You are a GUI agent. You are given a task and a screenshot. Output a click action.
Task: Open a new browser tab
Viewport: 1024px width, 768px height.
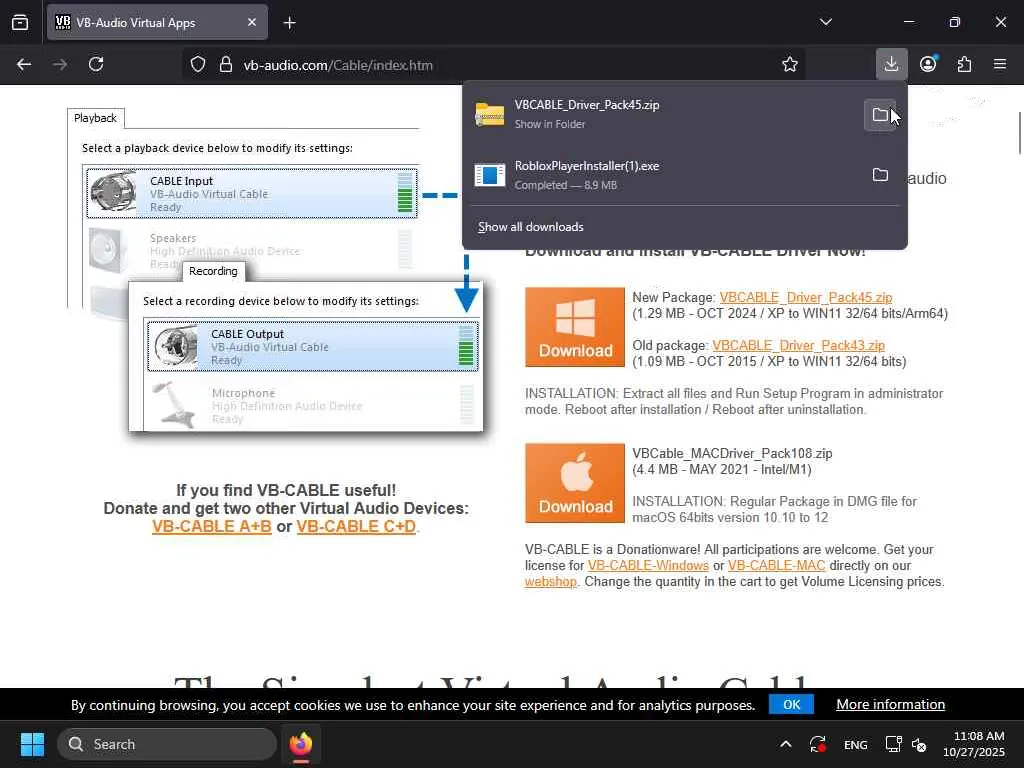tap(289, 23)
